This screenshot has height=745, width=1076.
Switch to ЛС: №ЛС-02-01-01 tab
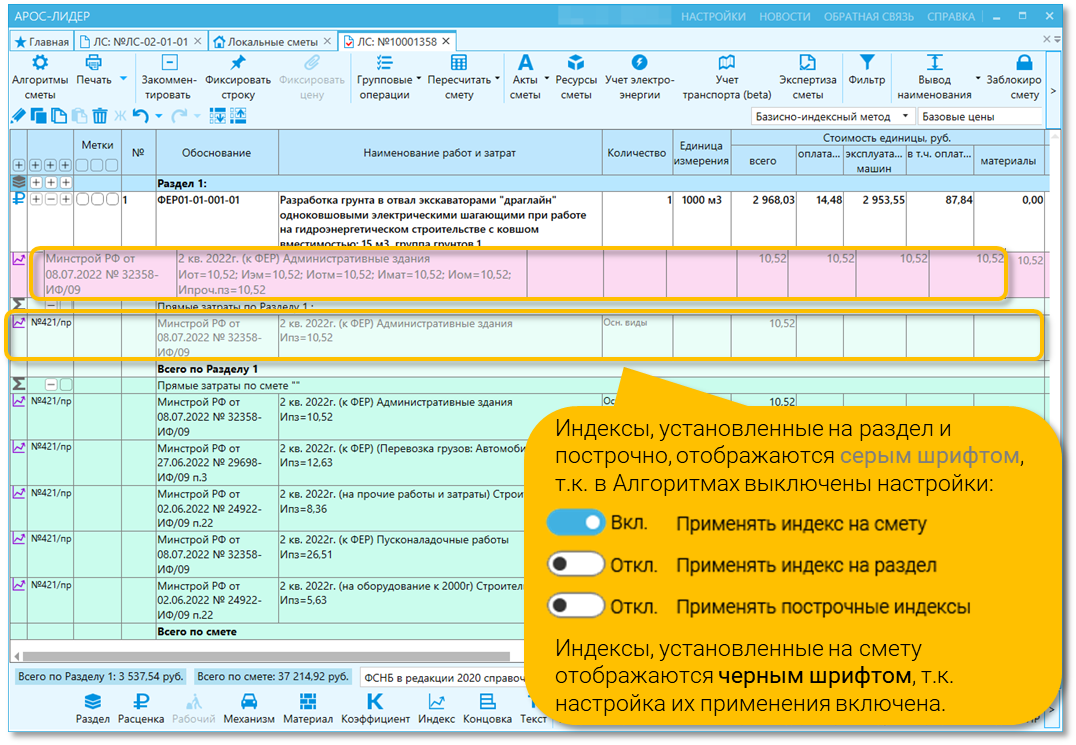pyautogui.click(x=141, y=42)
